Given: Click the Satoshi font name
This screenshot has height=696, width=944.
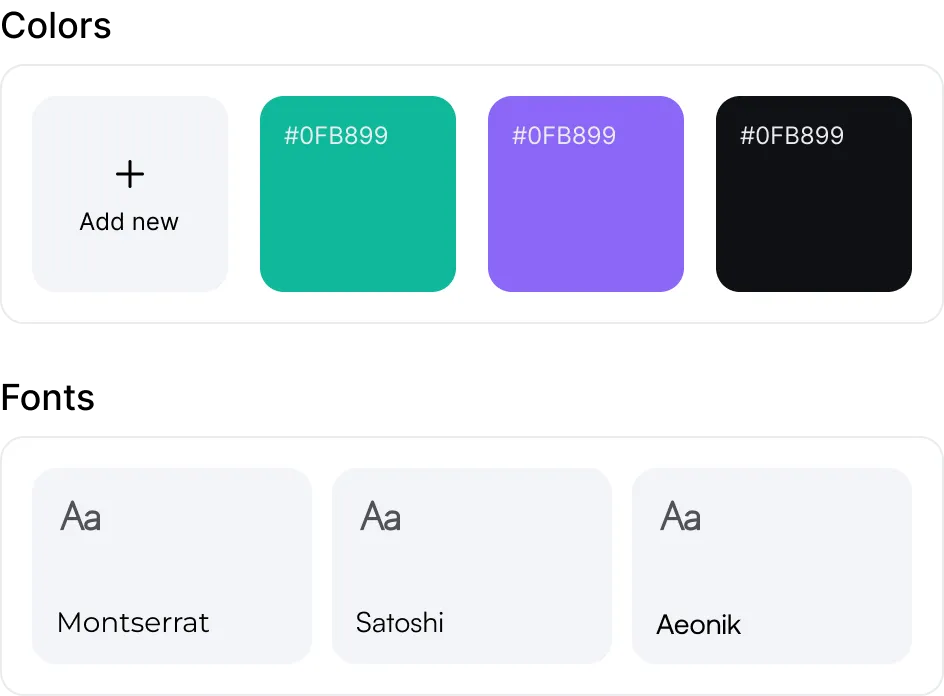Looking at the screenshot, I should pos(399,622).
